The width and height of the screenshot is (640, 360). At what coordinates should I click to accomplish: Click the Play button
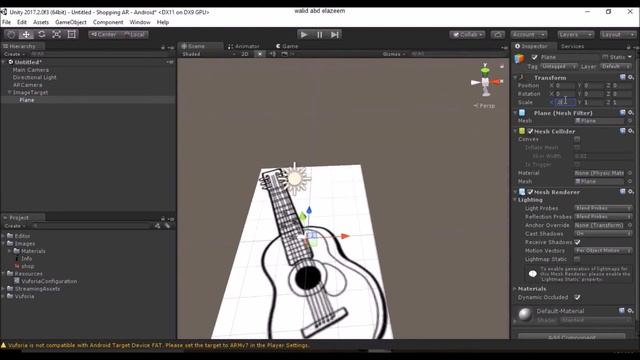click(304, 35)
